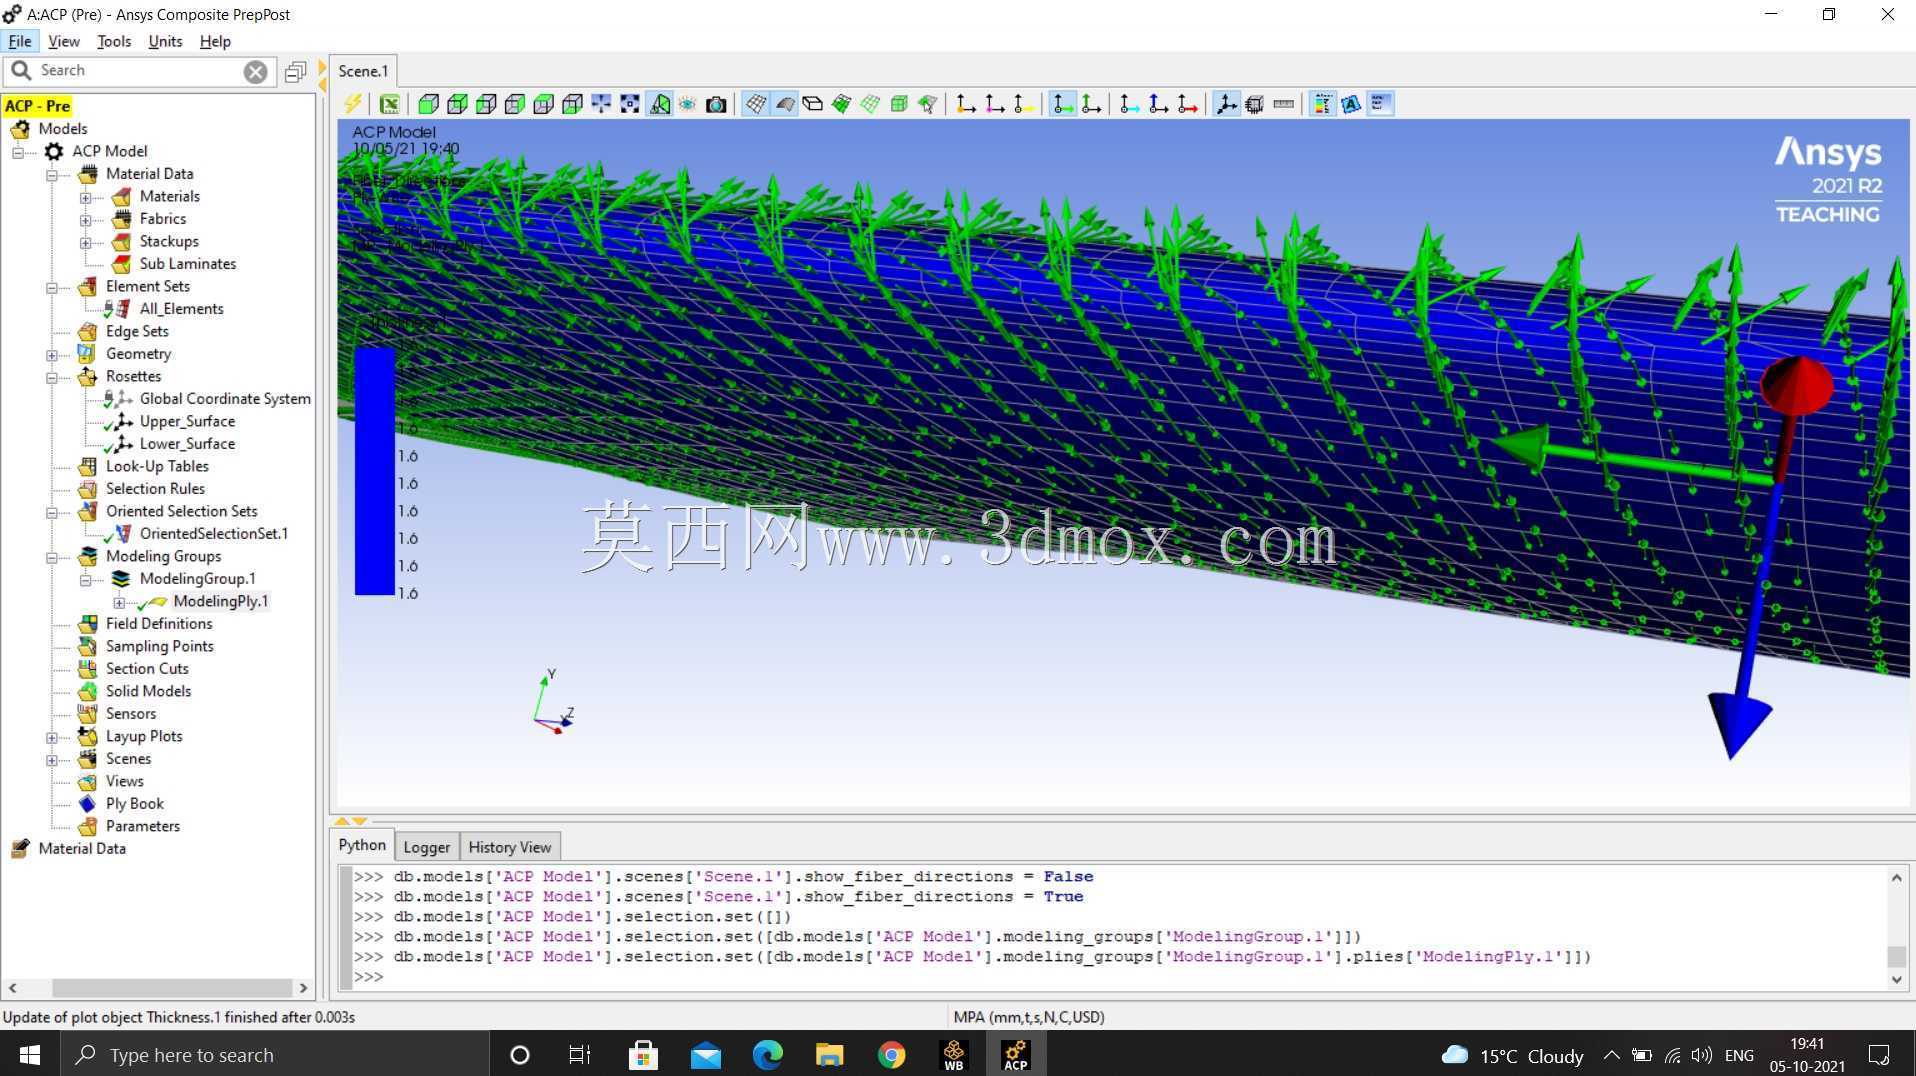The height and width of the screenshot is (1076, 1916).
Task: Click the eye icon in the toolbar
Action: [x=688, y=104]
